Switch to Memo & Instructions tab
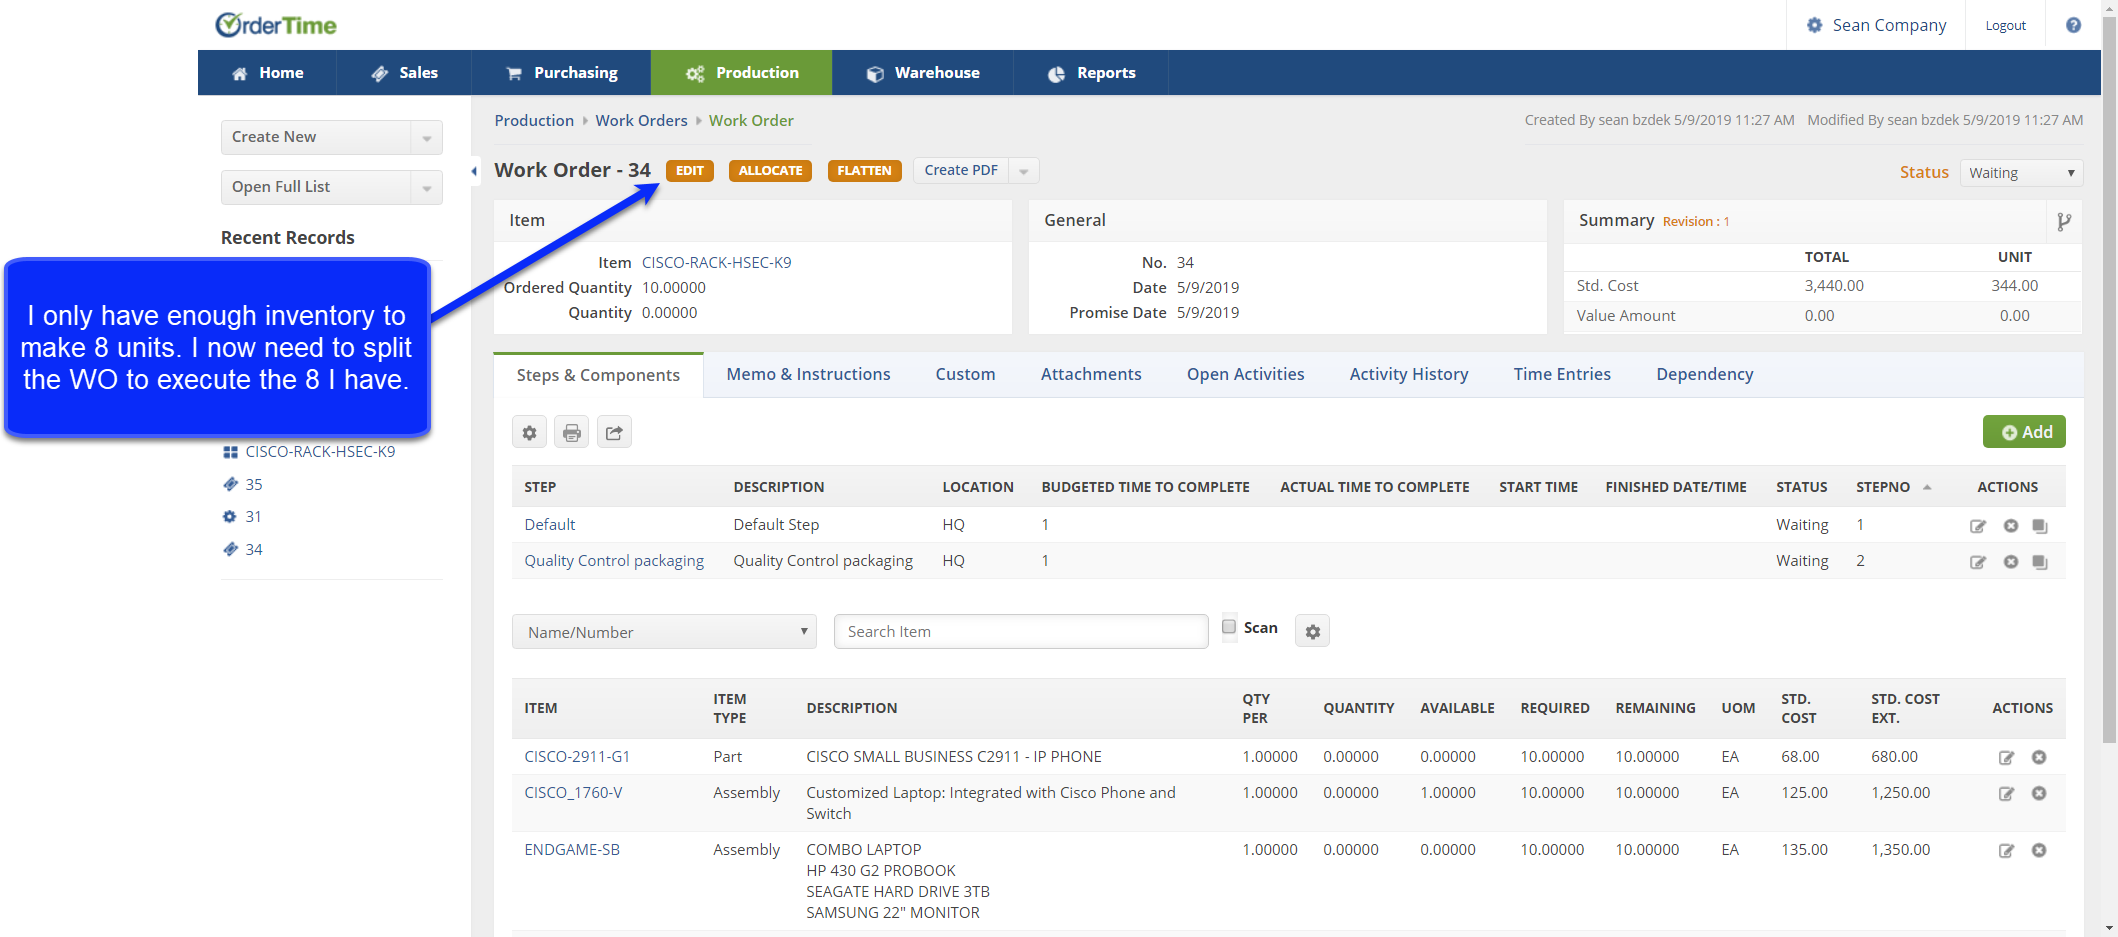 coord(808,374)
